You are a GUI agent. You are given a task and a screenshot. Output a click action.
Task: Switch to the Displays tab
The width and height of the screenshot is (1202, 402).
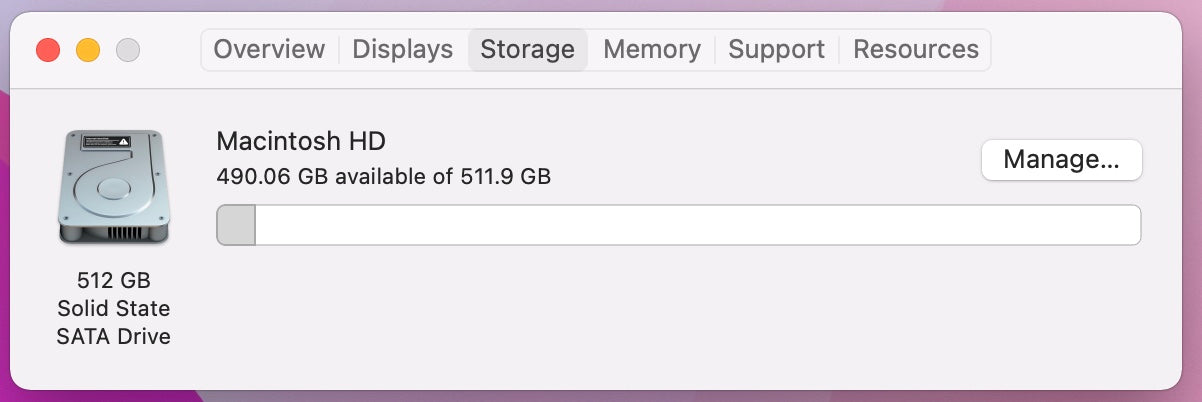[402, 49]
